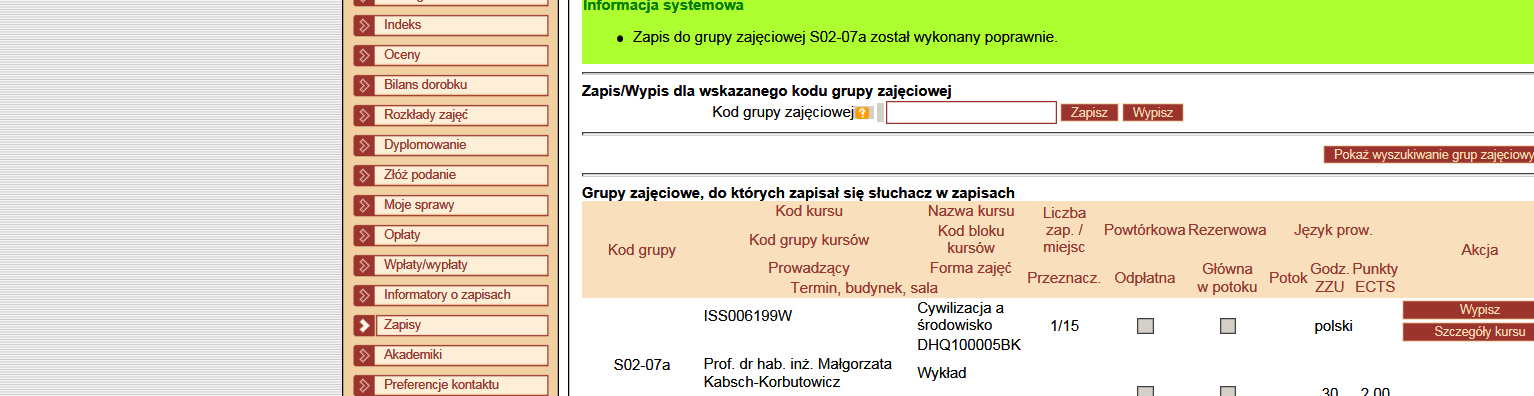Click the arrow icon beside Akademiki

coord(364,355)
